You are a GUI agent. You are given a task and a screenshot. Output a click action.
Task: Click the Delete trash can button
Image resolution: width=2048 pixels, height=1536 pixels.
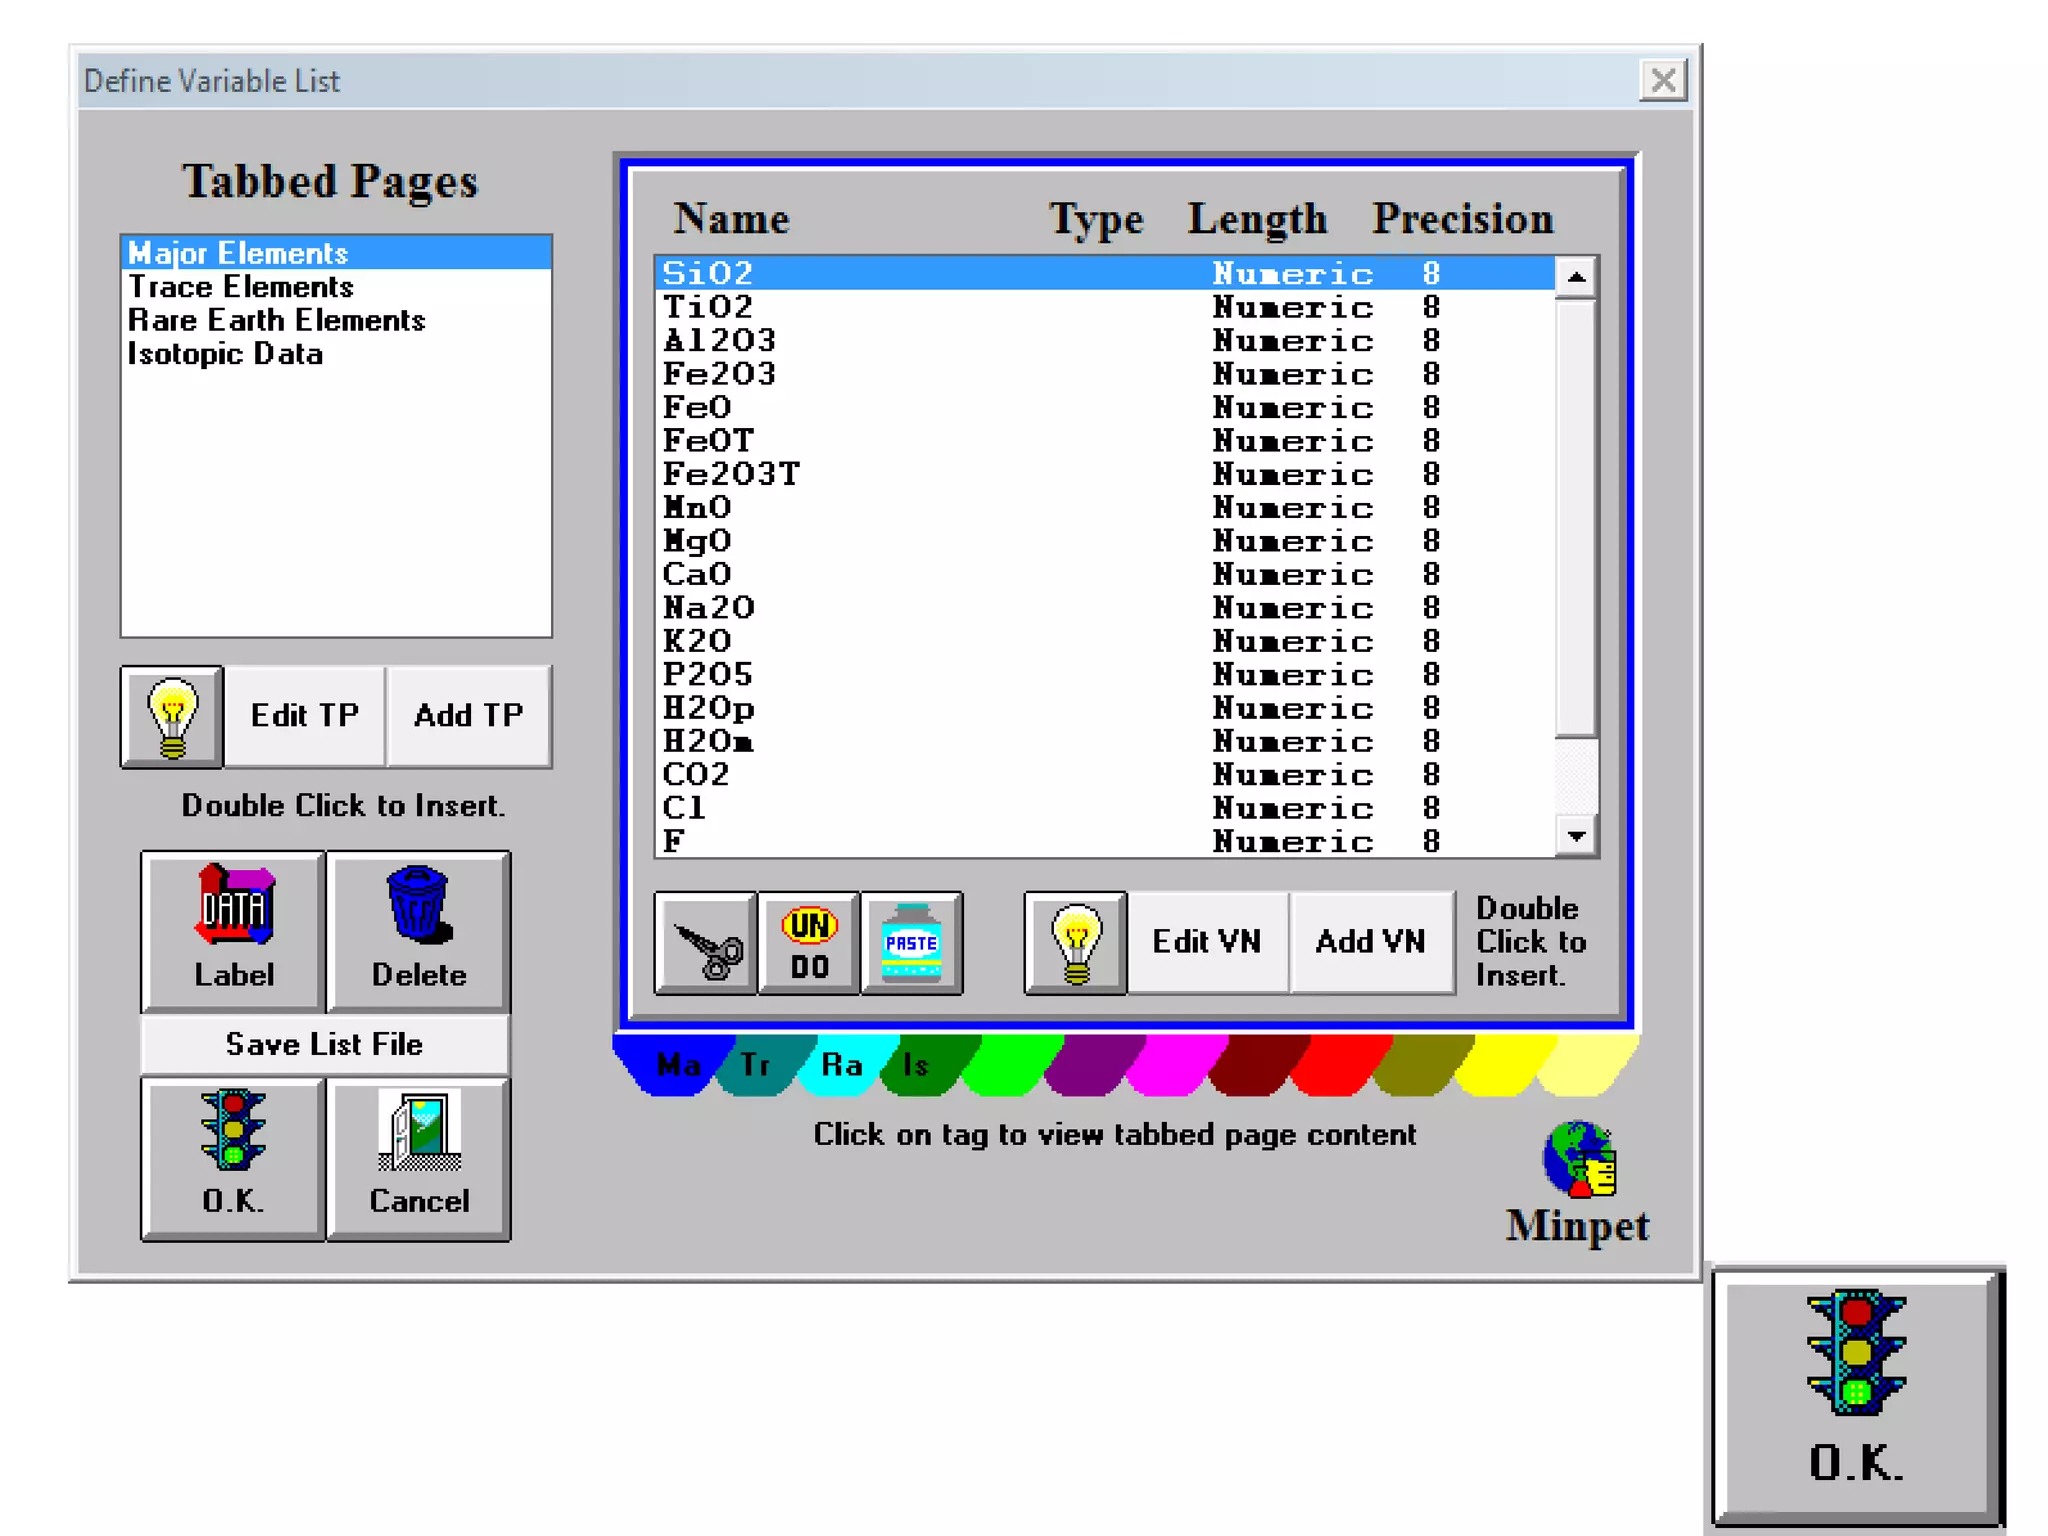[x=419, y=931]
